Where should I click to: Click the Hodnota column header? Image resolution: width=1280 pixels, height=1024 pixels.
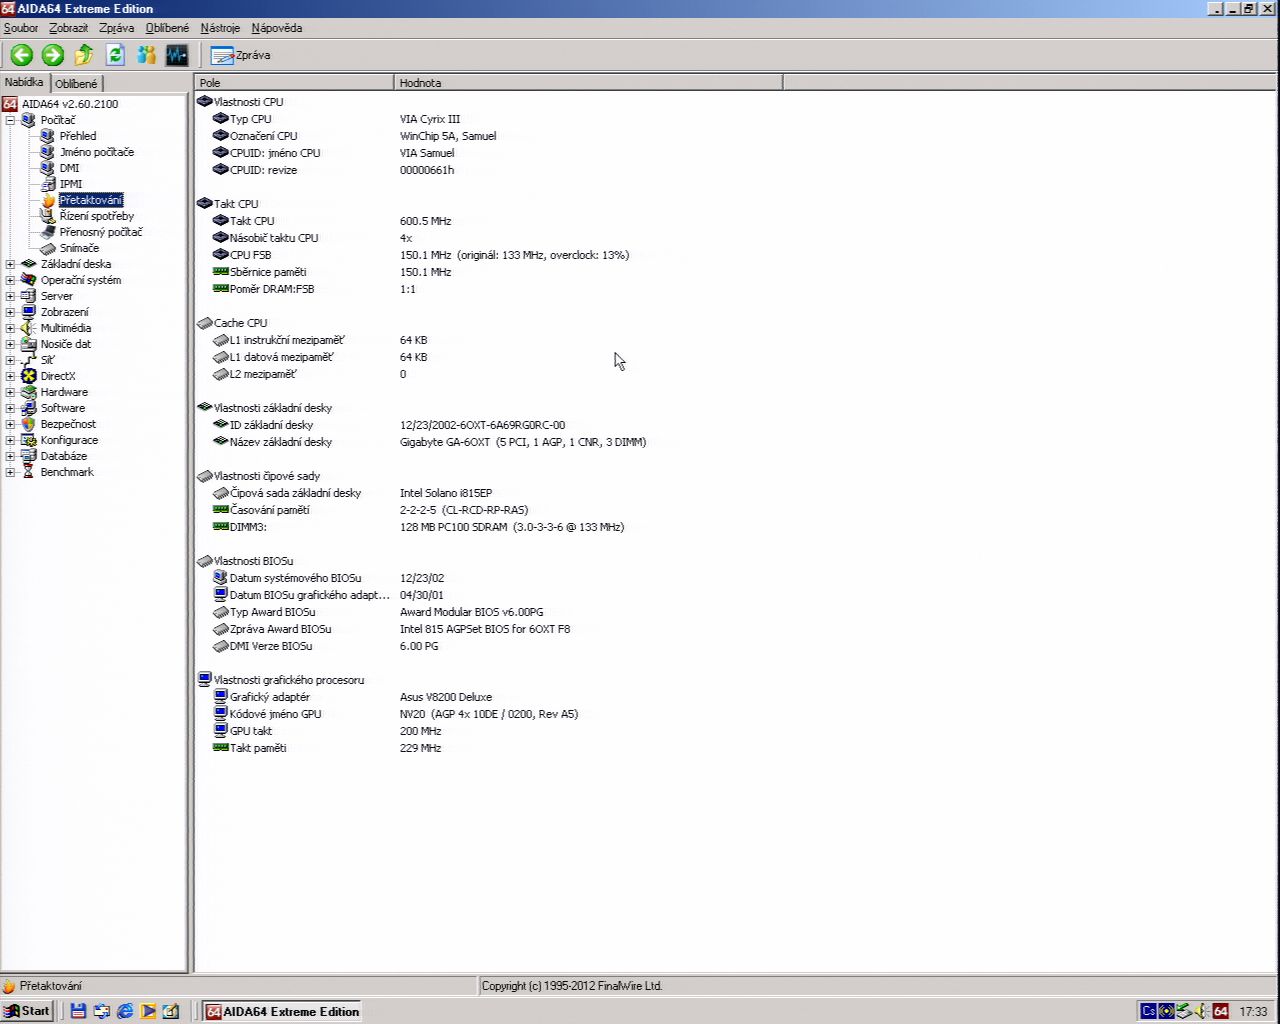pyautogui.click(x=588, y=83)
